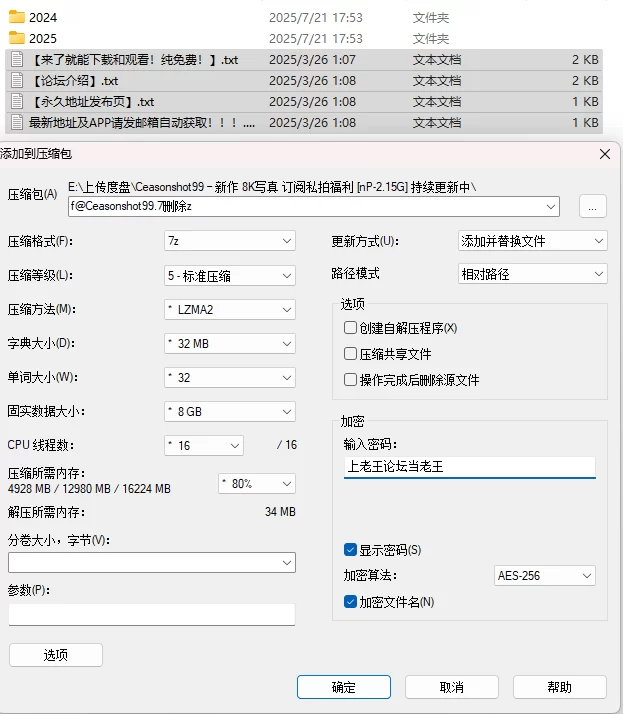Image resolution: width=623 pixels, height=714 pixels.
Task: Click text file icon for 【永久地址发布页】.txt
Action: pyautogui.click(x=17, y=102)
